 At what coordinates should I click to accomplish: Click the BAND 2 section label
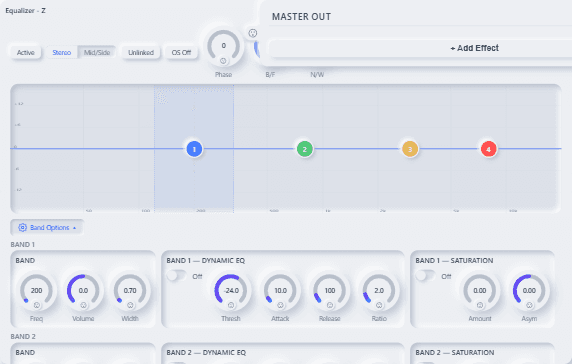coord(23,336)
